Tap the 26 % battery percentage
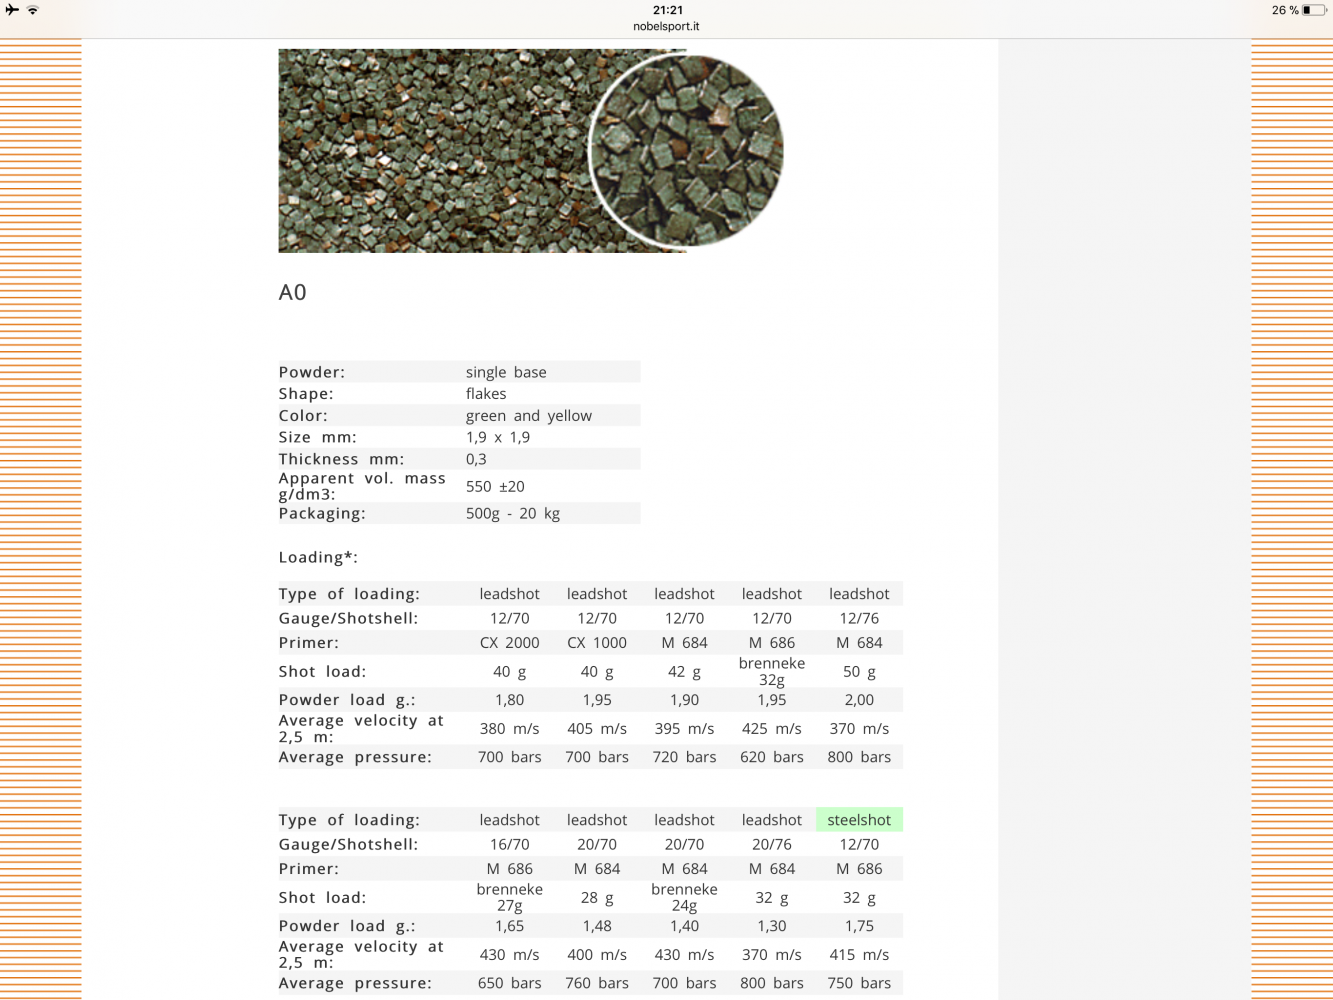This screenshot has height=1000, width=1333. click(1285, 10)
